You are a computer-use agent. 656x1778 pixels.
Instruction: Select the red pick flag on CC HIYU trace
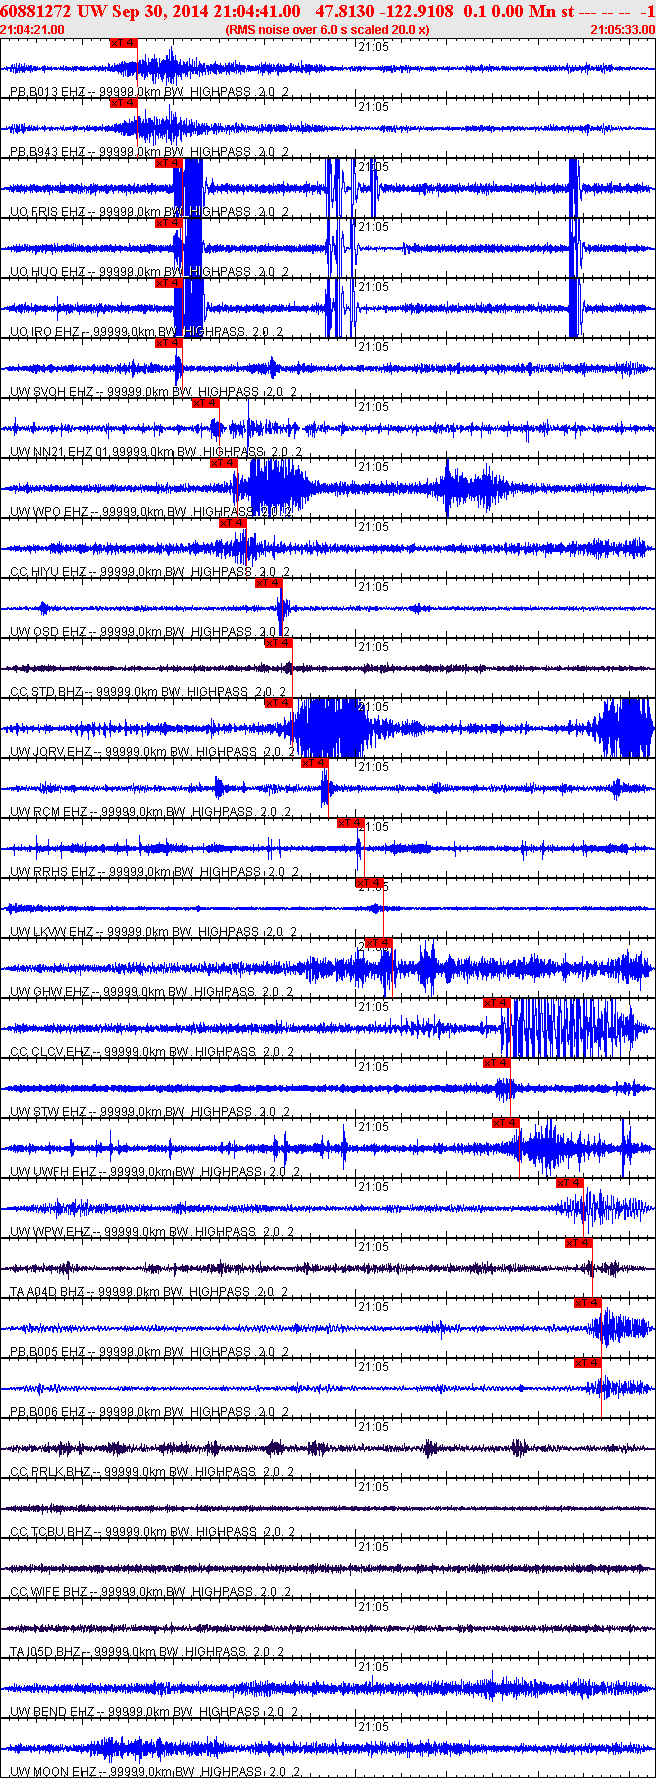[x=232, y=523]
